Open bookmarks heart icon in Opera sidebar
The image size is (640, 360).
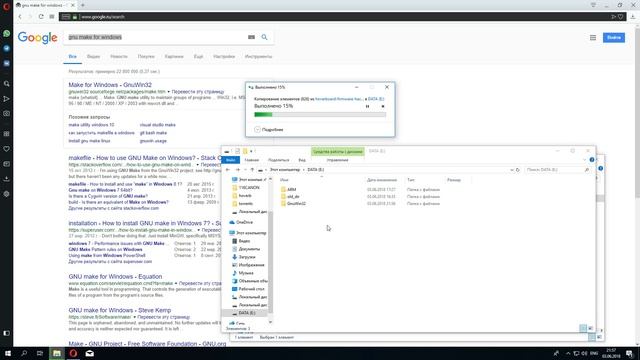click(x=7, y=149)
